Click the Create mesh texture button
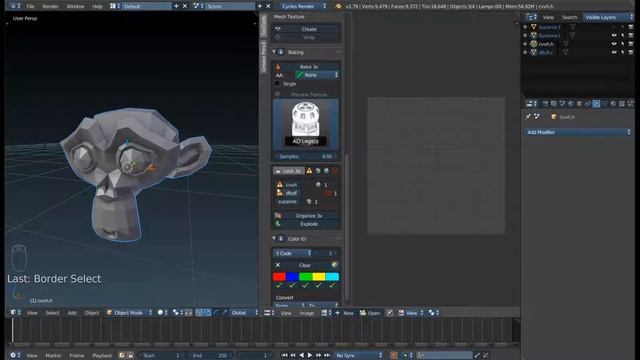640x360 pixels. click(x=306, y=29)
